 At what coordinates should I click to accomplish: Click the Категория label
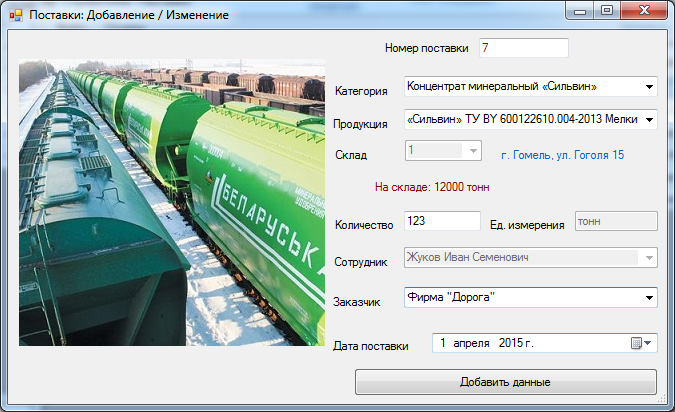pos(361,91)
